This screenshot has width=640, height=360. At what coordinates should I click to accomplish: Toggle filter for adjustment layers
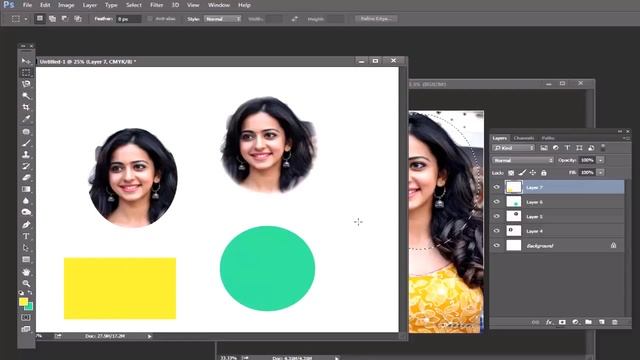pos(556,148)
